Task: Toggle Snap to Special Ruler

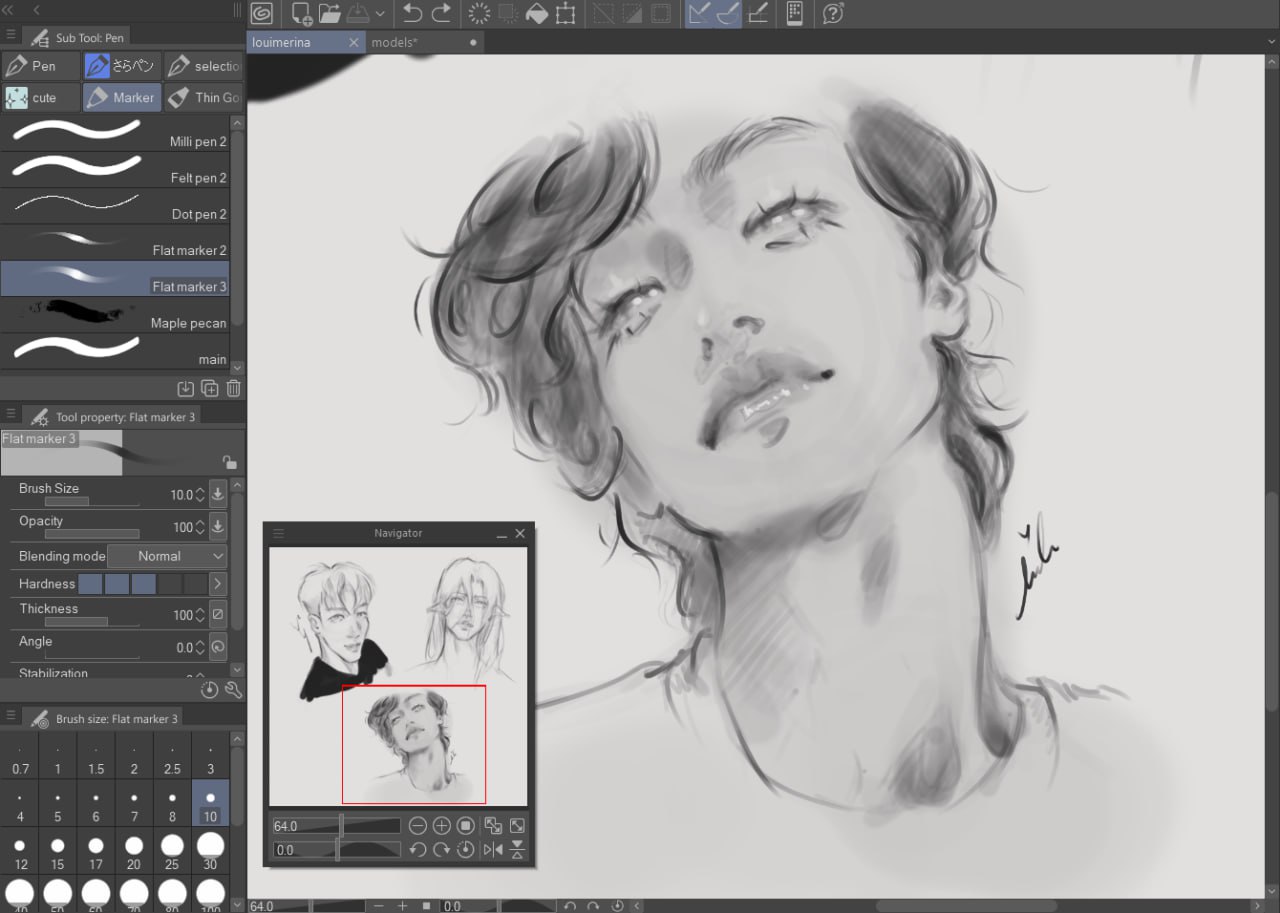Action: click(x=728, y=14)
